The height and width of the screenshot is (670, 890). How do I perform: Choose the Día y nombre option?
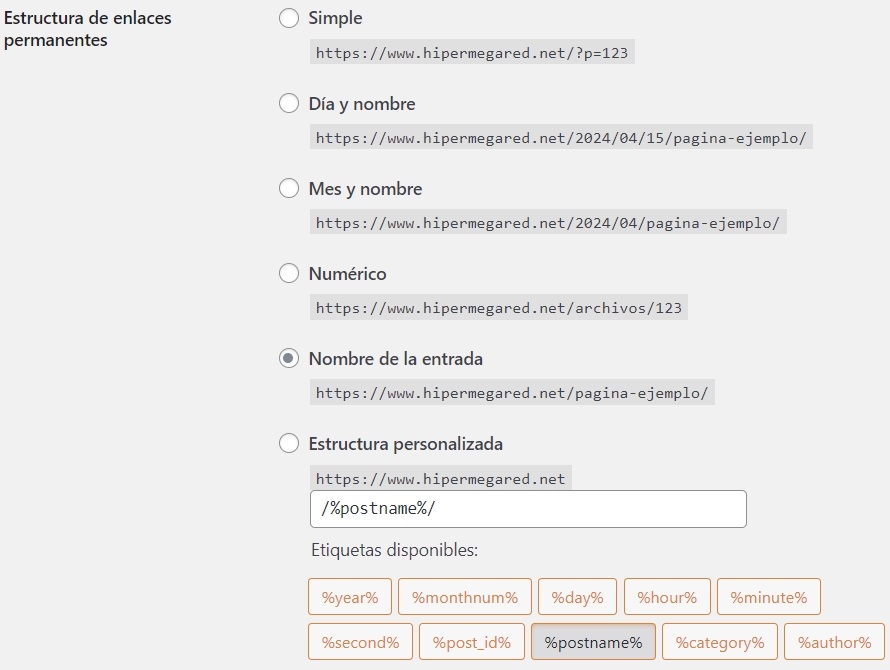coord(289,103)
